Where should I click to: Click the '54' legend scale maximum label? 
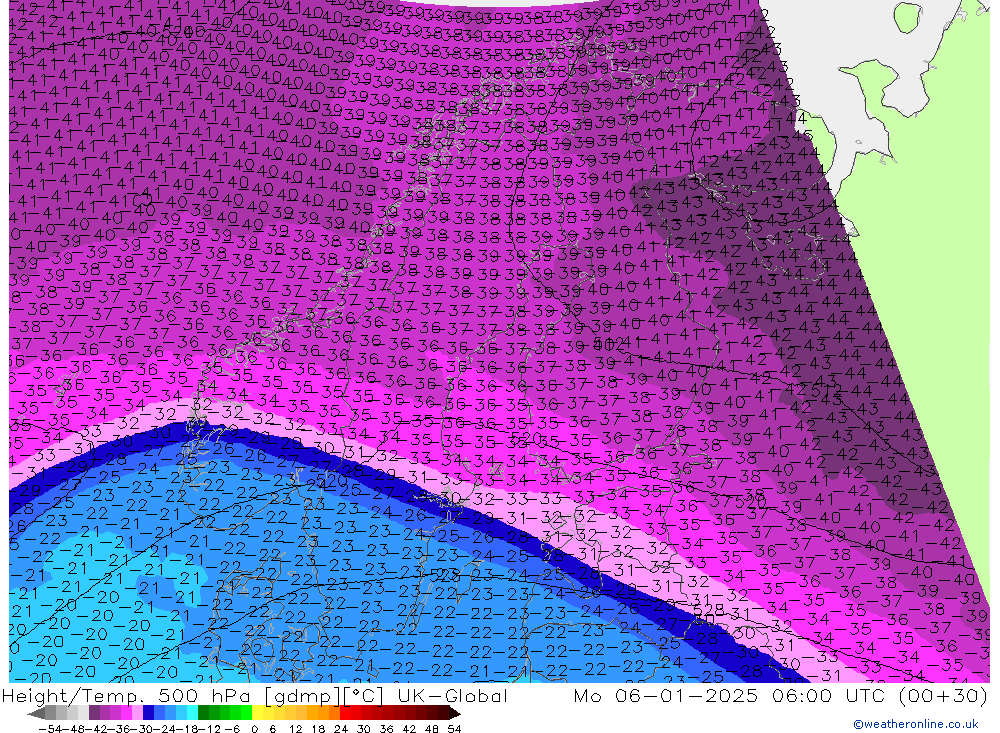click(x=454, y=729)
